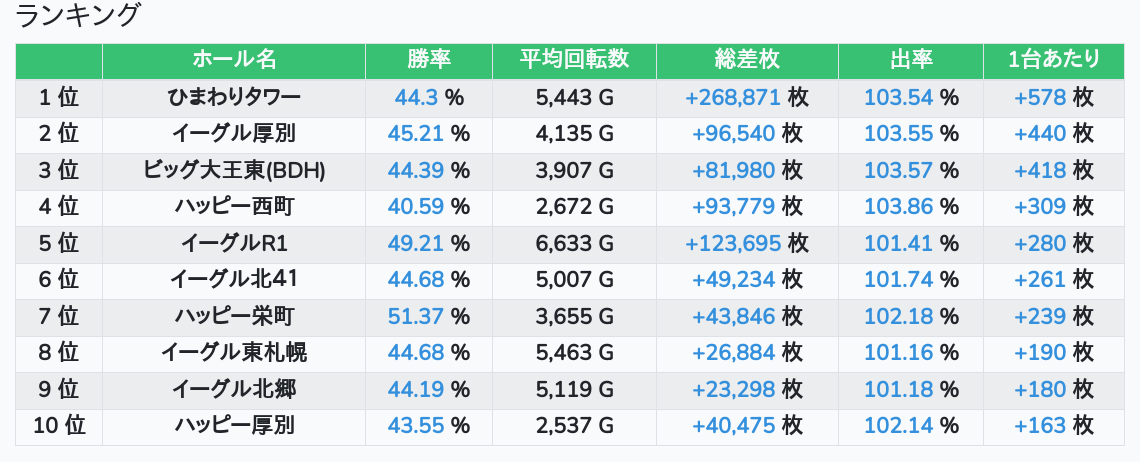Click the 平均回転数 column header
Image resolution: width=1140 pixels, height=462 pixels.
click(574, 60)
